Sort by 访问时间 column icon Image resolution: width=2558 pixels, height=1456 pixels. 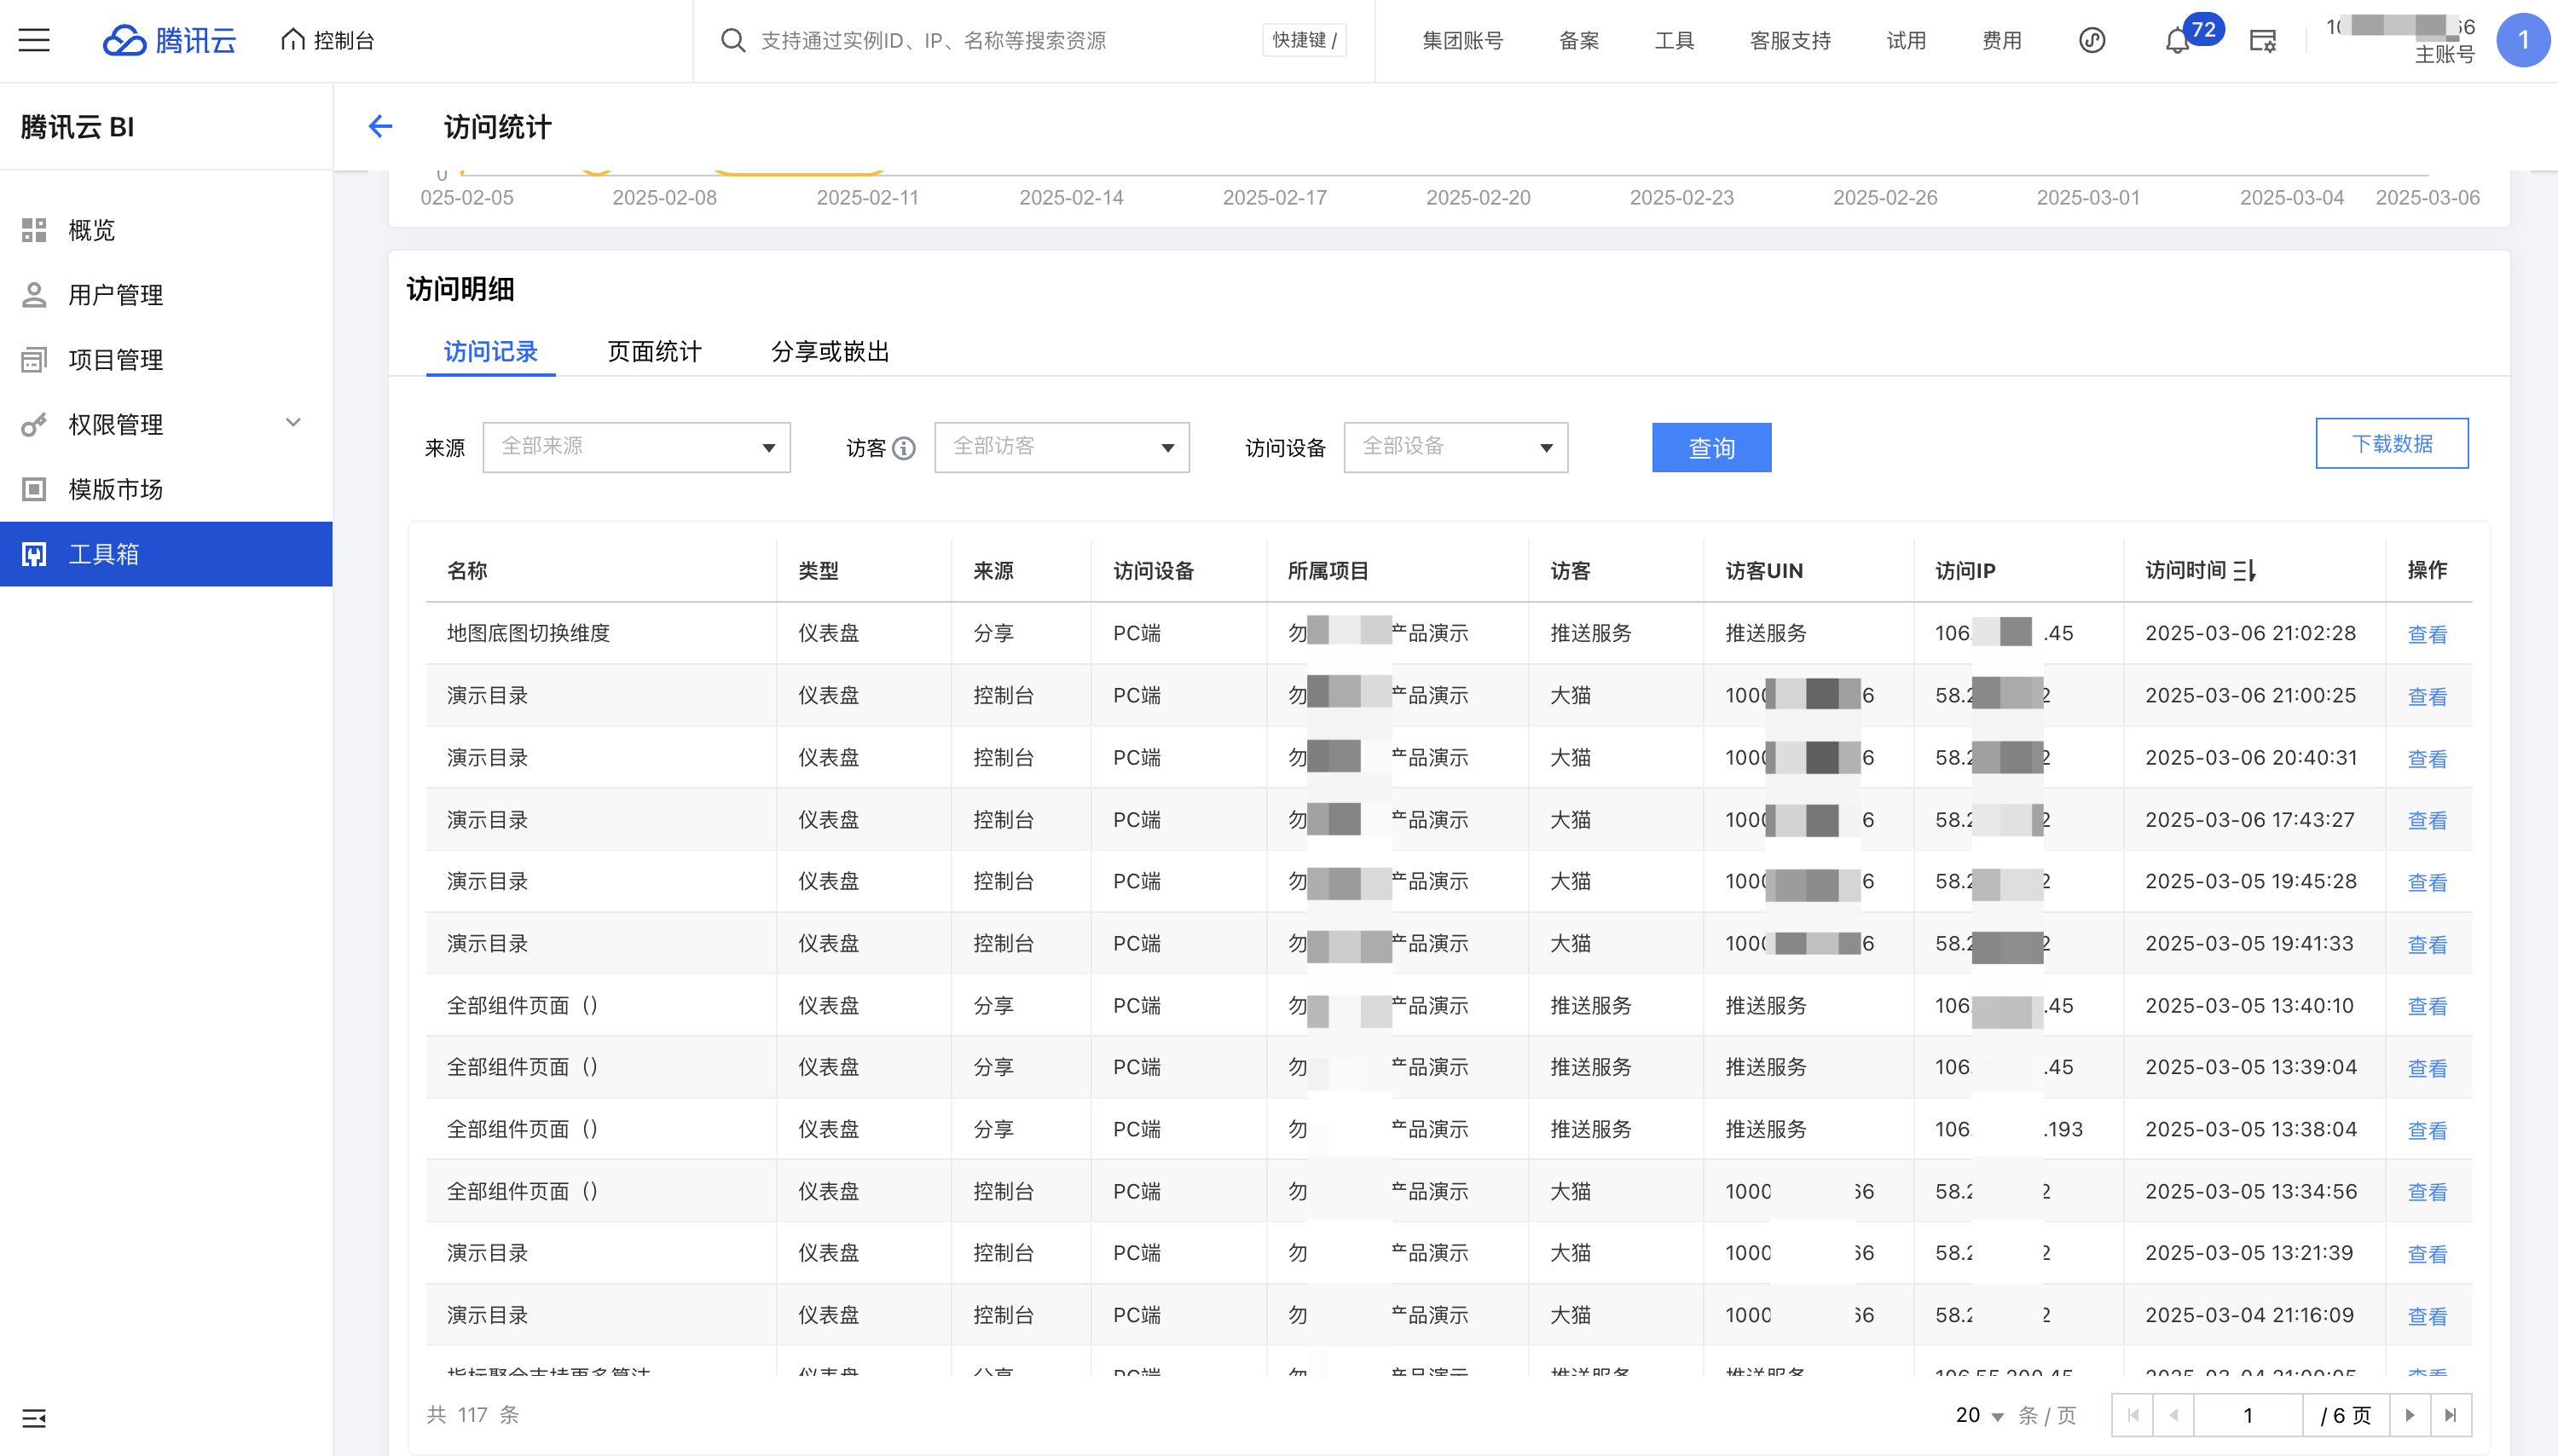[x=2244, y=570]
